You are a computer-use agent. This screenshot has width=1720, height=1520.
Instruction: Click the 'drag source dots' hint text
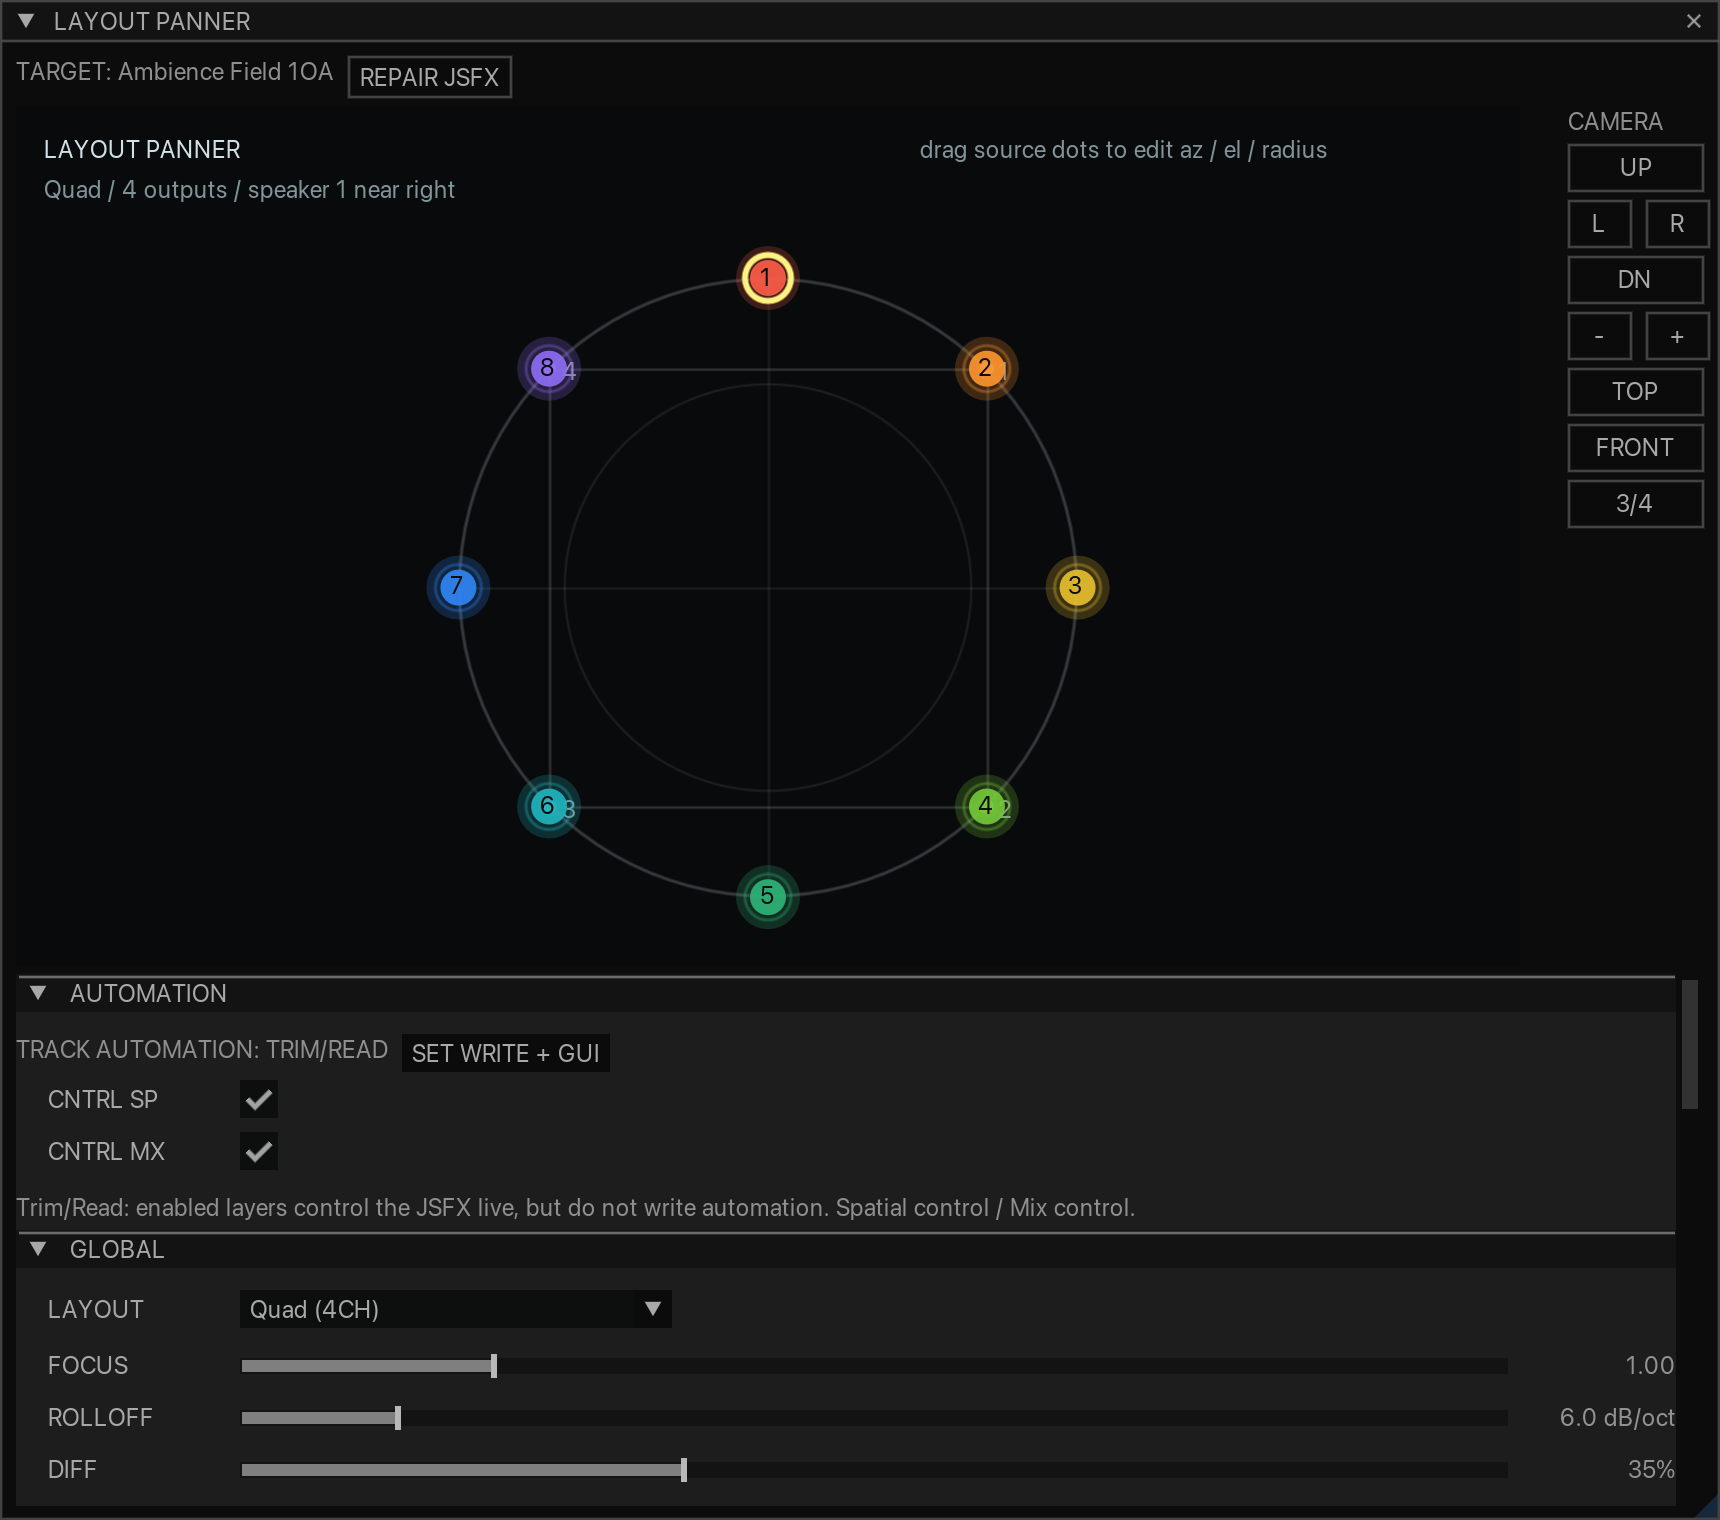(1123, 150)
